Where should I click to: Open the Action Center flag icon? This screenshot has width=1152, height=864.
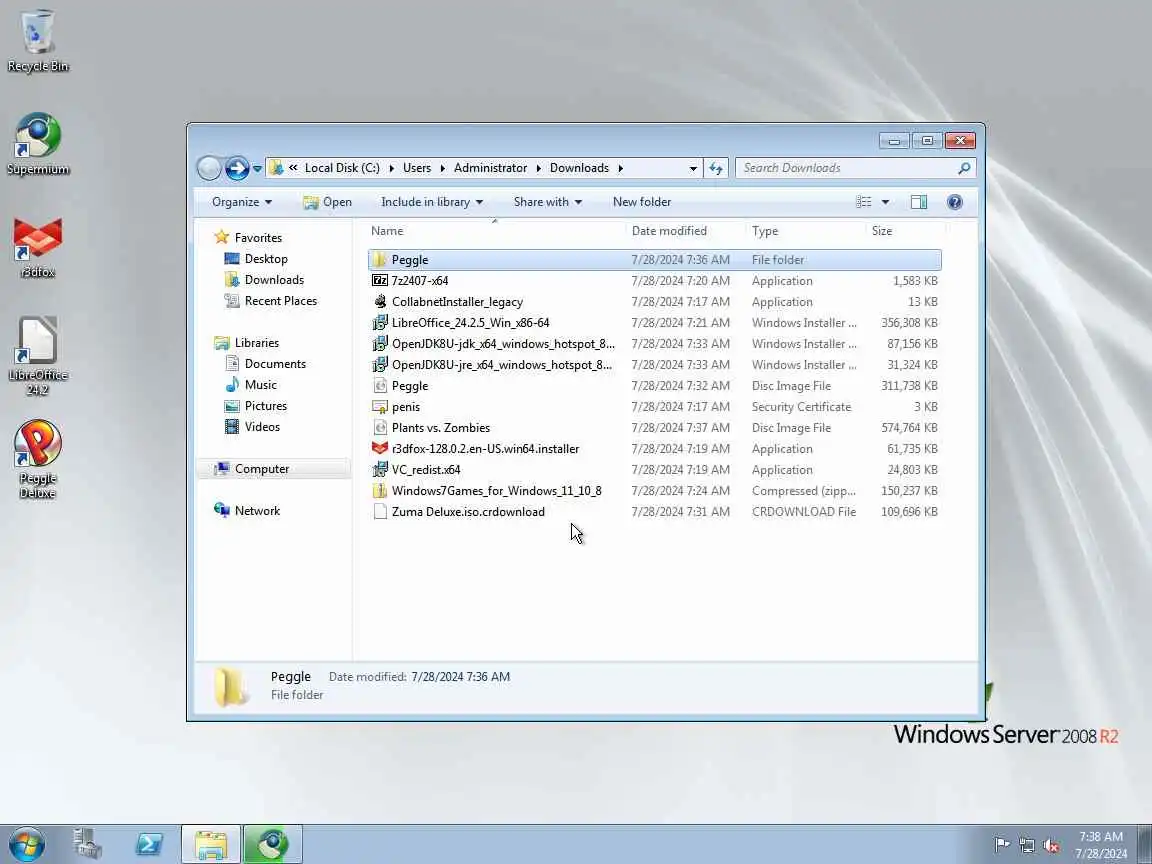click(x=1001, y=845)
